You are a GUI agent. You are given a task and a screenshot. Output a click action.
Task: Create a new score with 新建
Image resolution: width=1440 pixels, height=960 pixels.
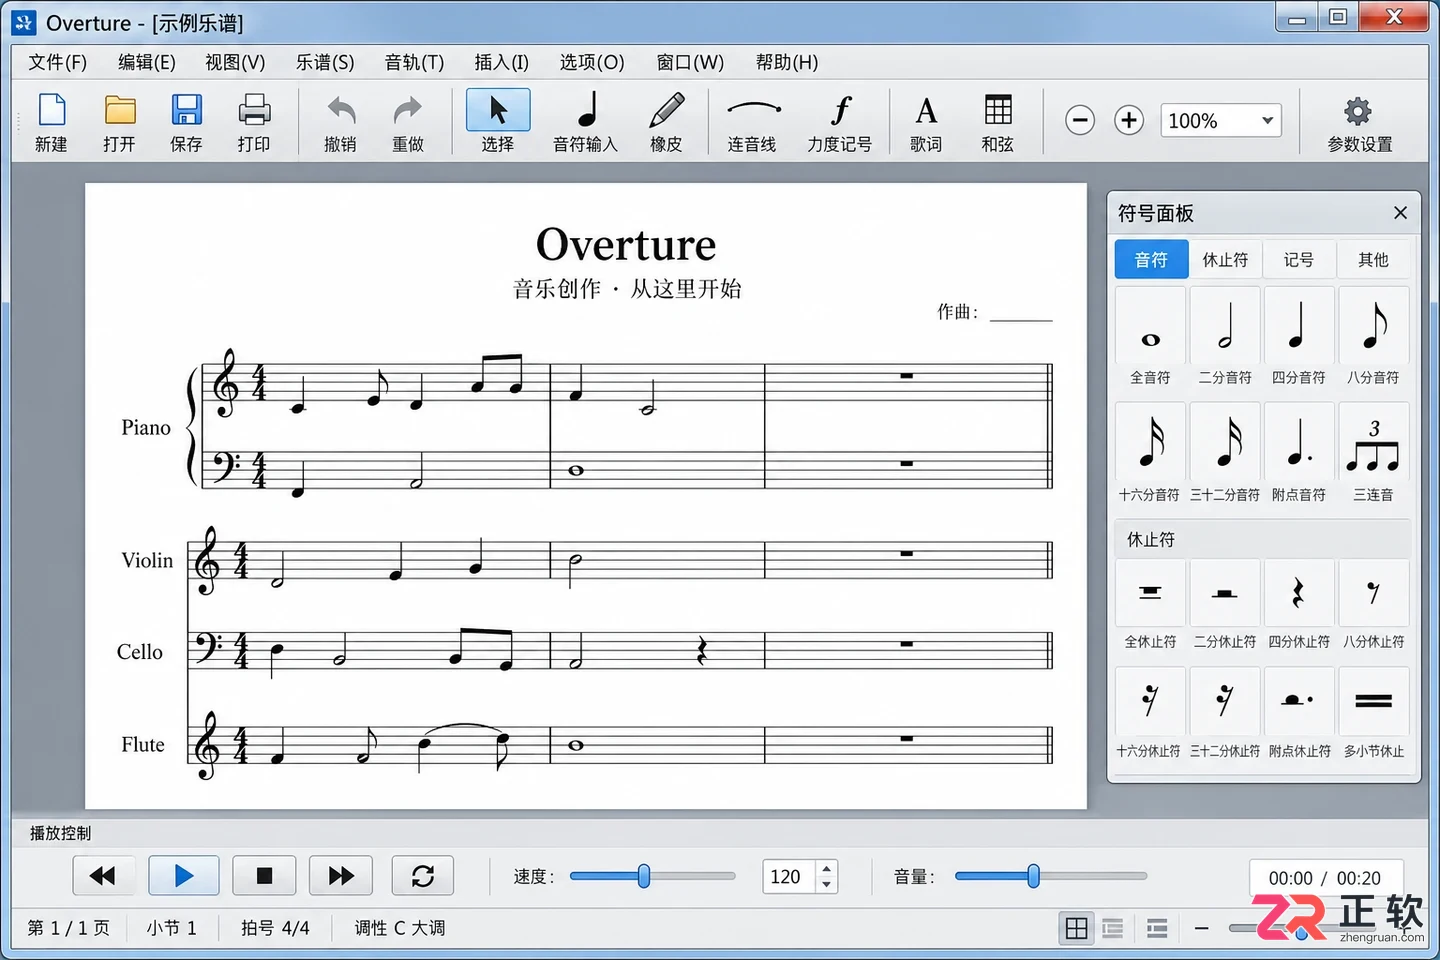tap(51, 122)
